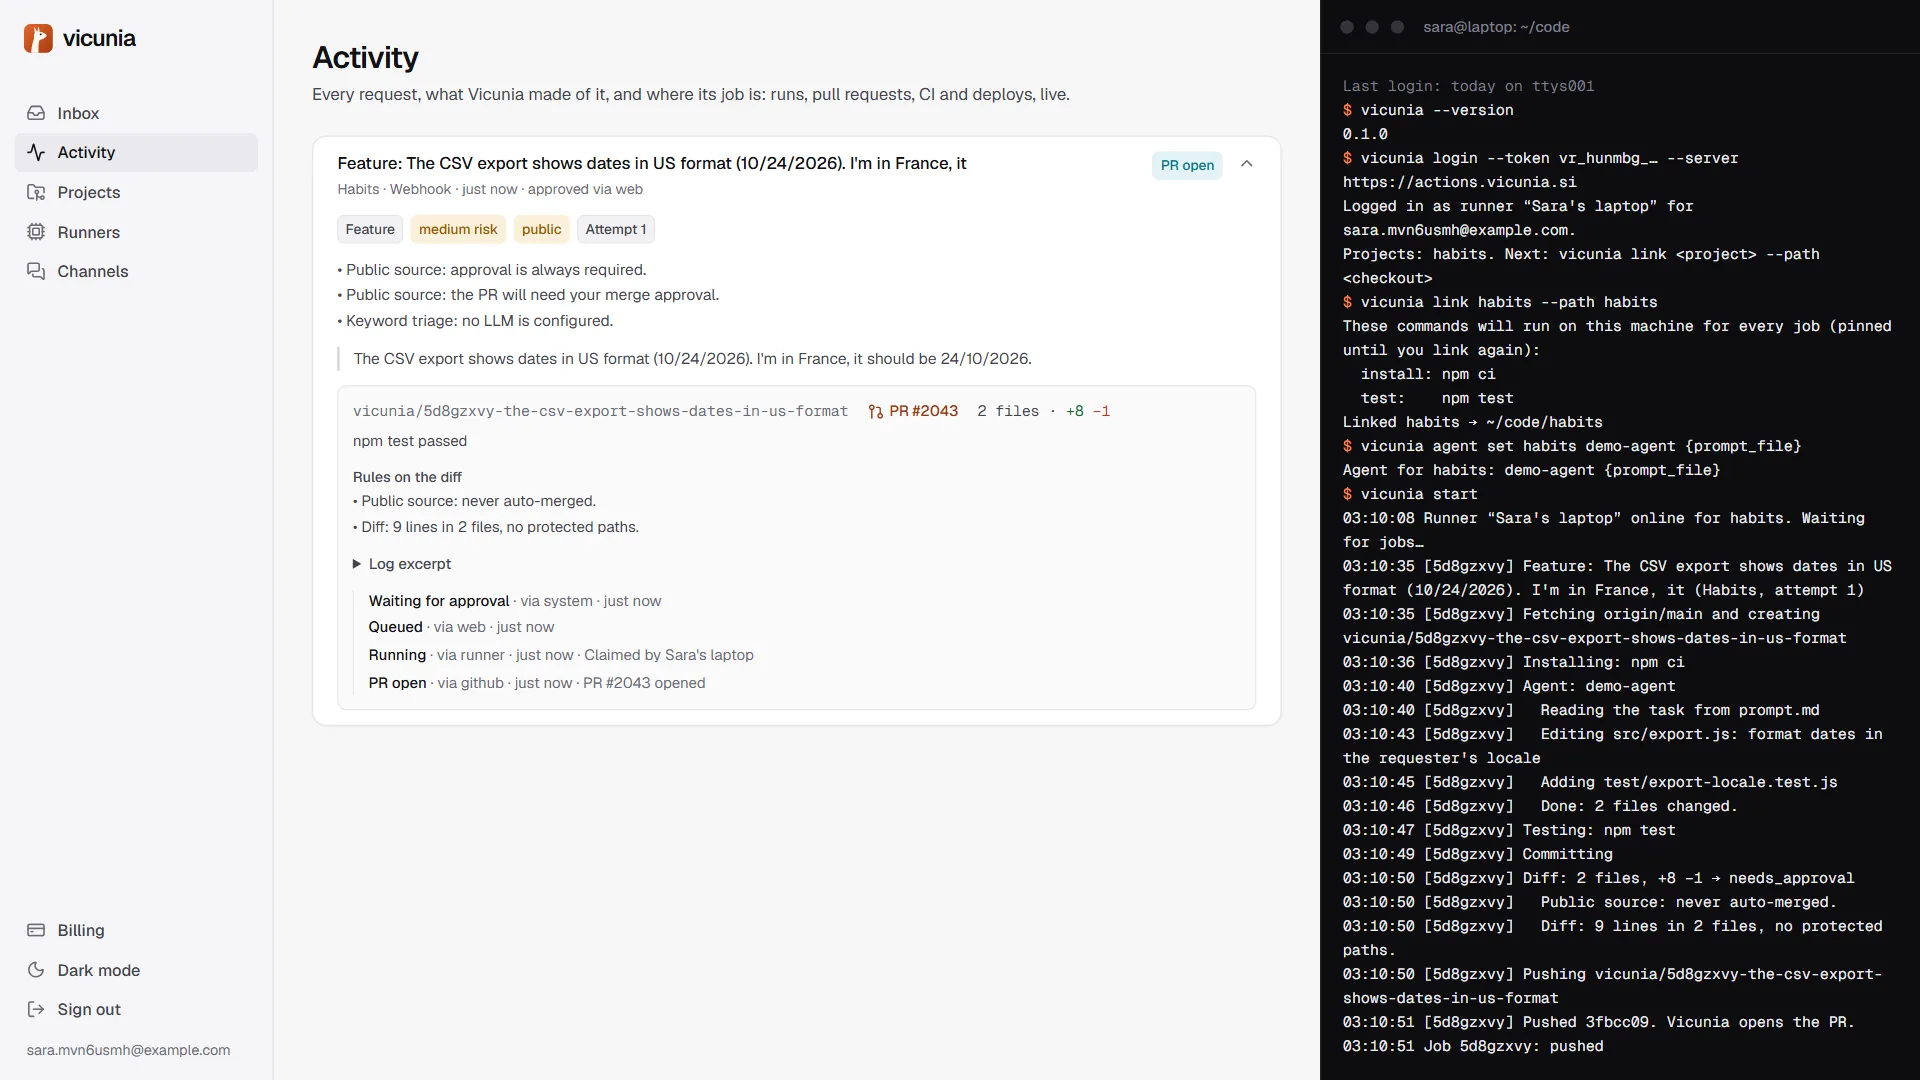Click the terminal title sara@laptop: ~/code
The image size is (1920, 1080).
(x=1496, y=27)
